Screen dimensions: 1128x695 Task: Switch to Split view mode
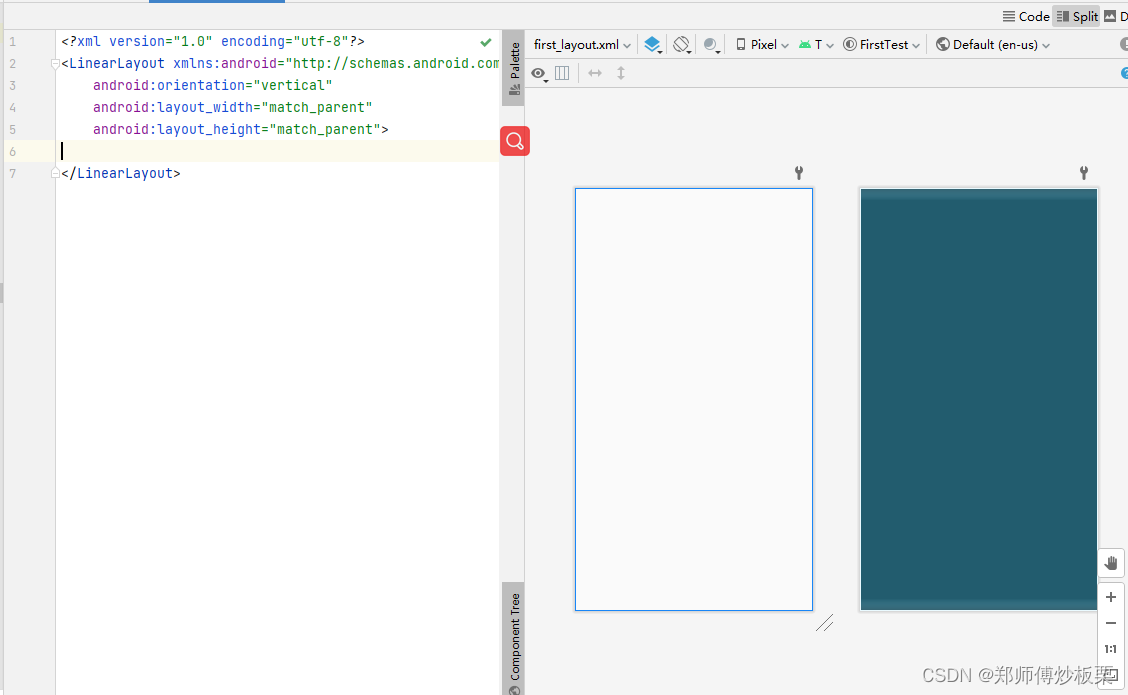point(1077,16)
